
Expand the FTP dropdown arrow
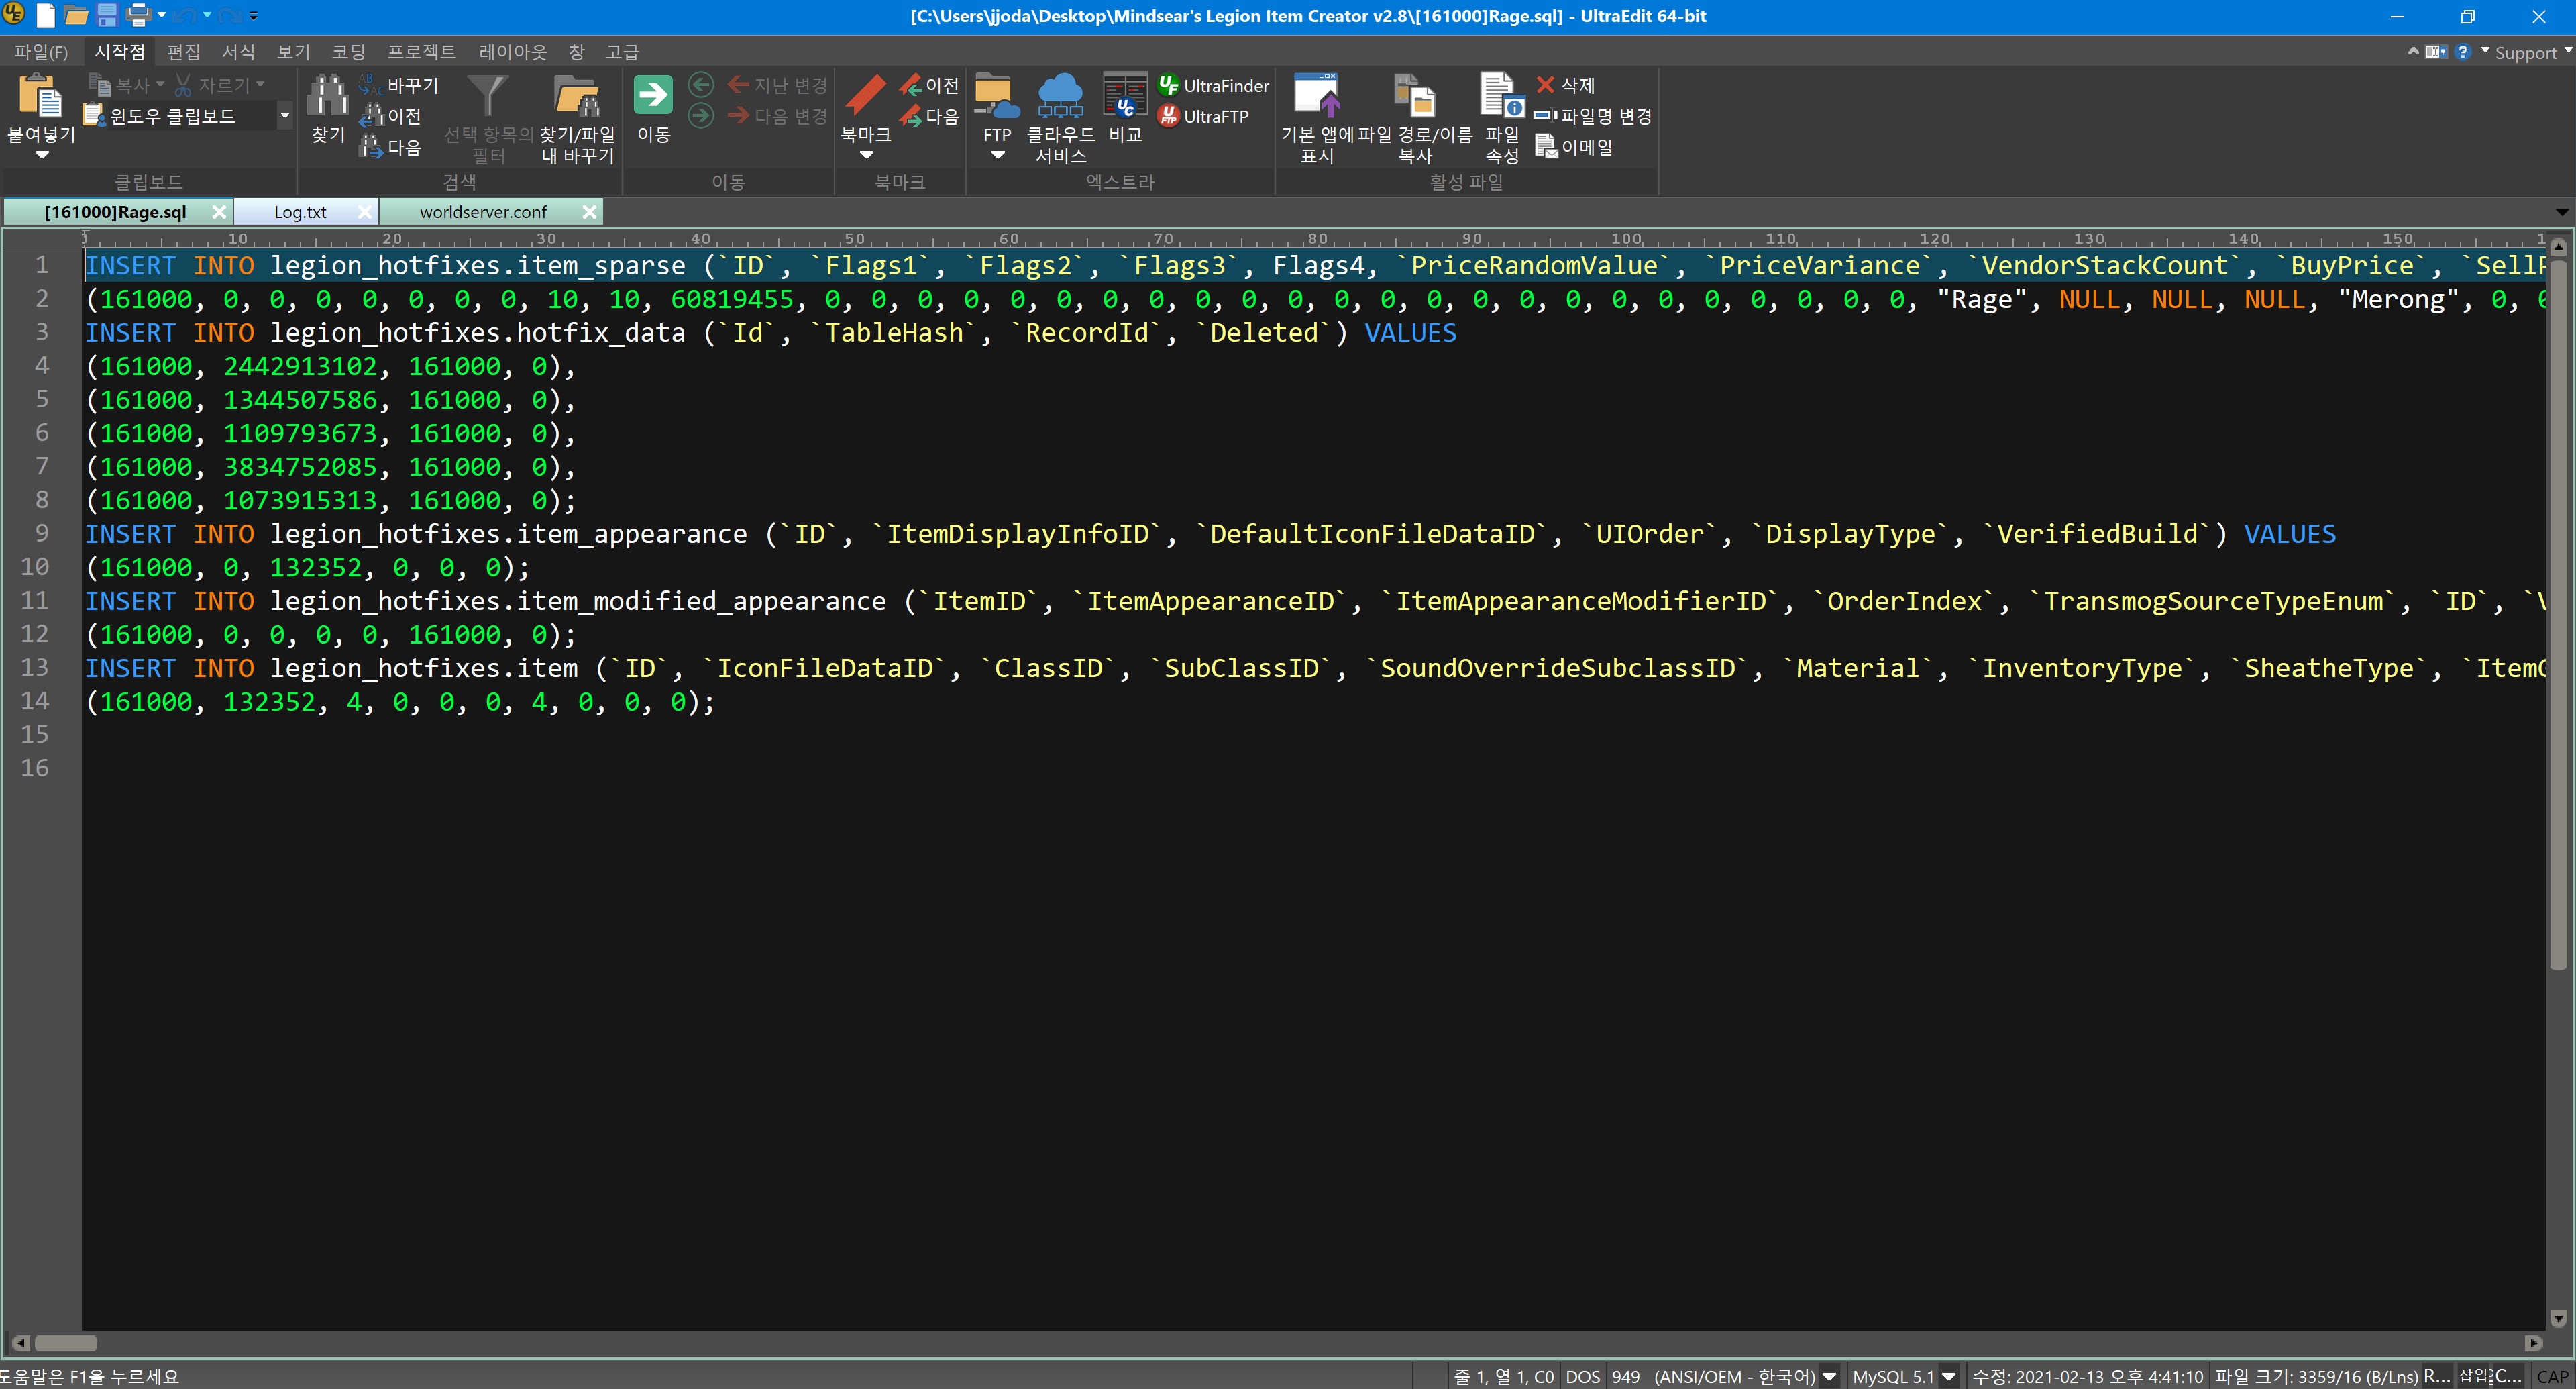click(997, 156)
